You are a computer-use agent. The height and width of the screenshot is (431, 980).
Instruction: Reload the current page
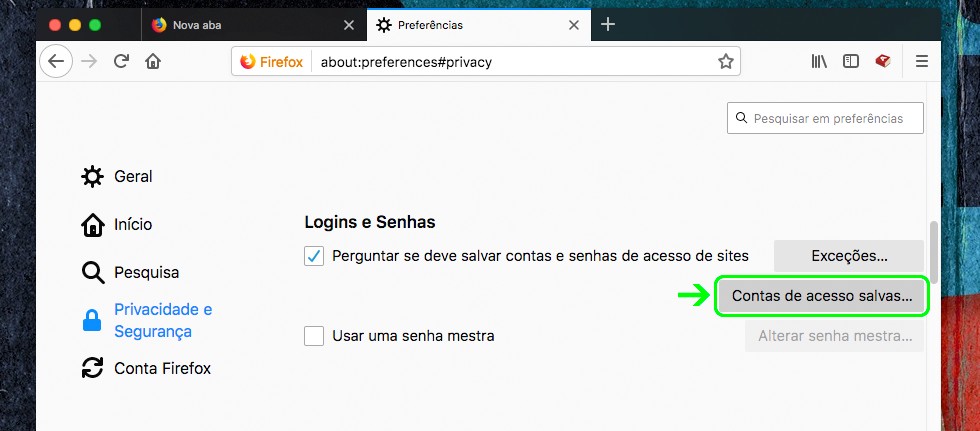pos(121,61)
